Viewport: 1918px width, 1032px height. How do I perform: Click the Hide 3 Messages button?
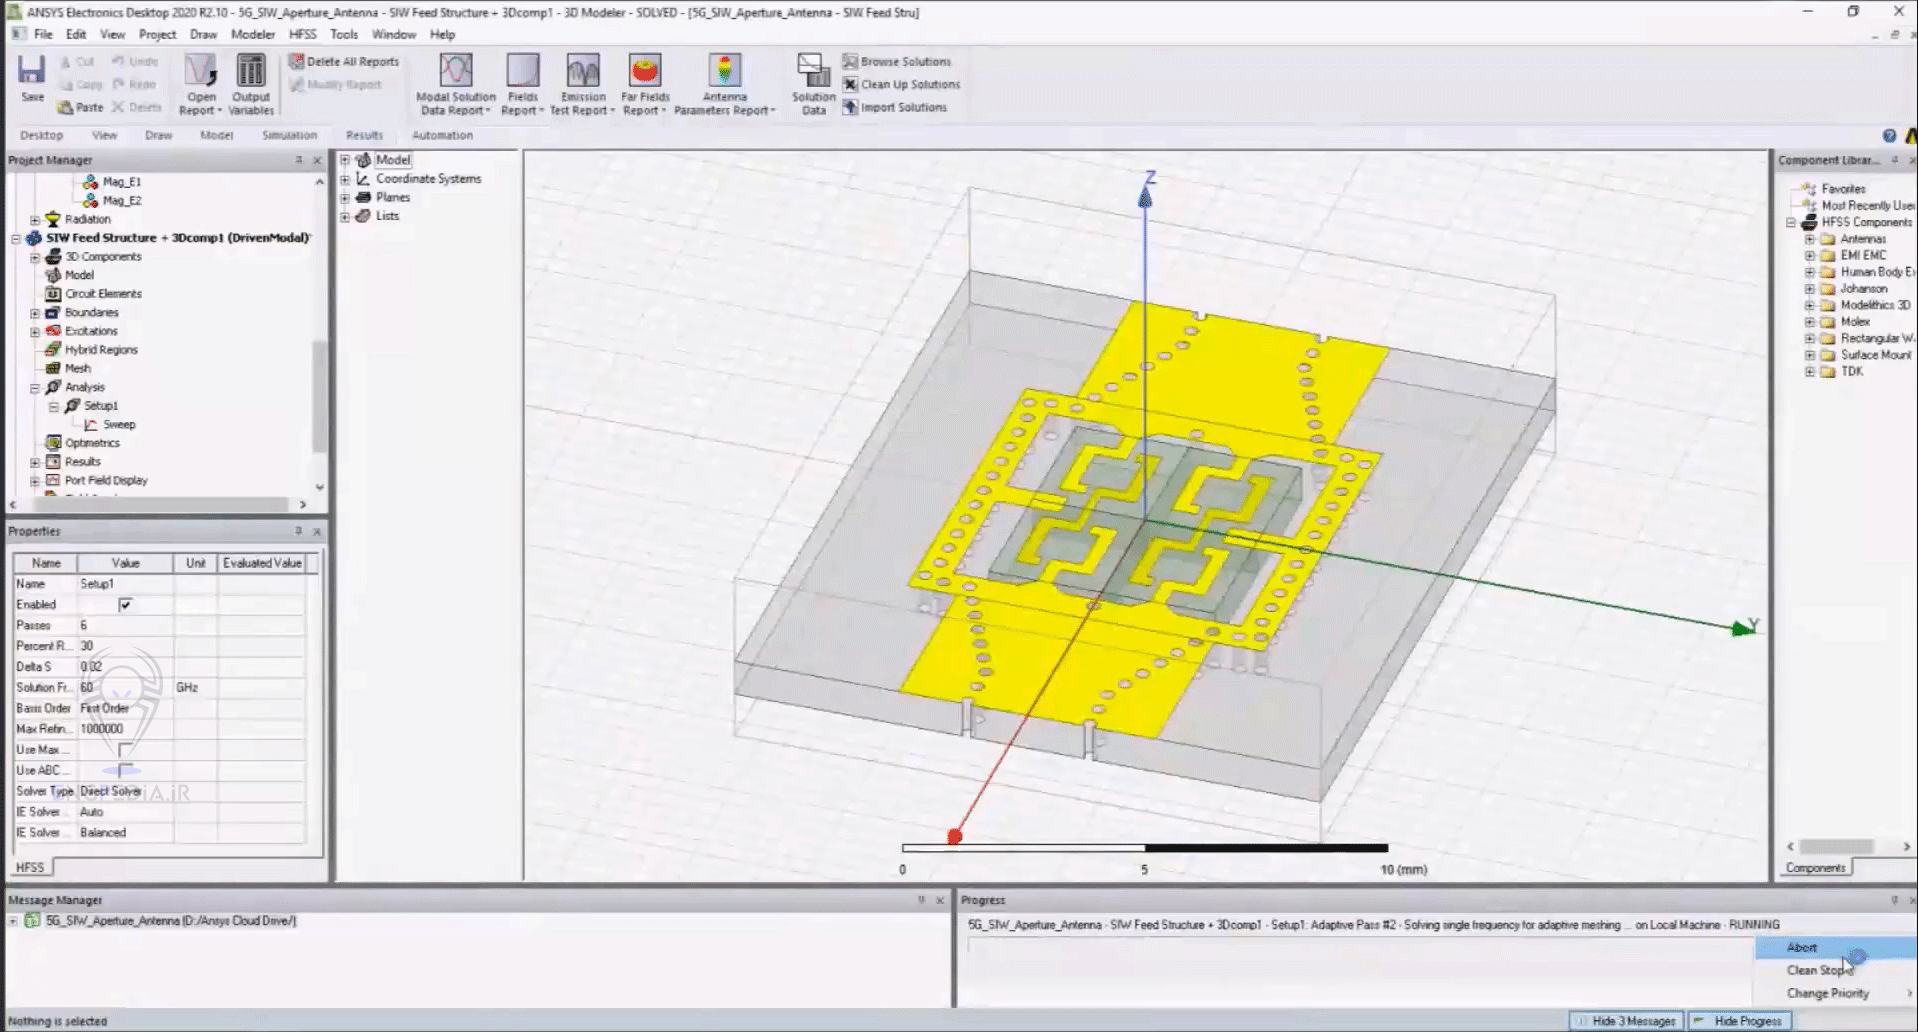(1628, 1020)
